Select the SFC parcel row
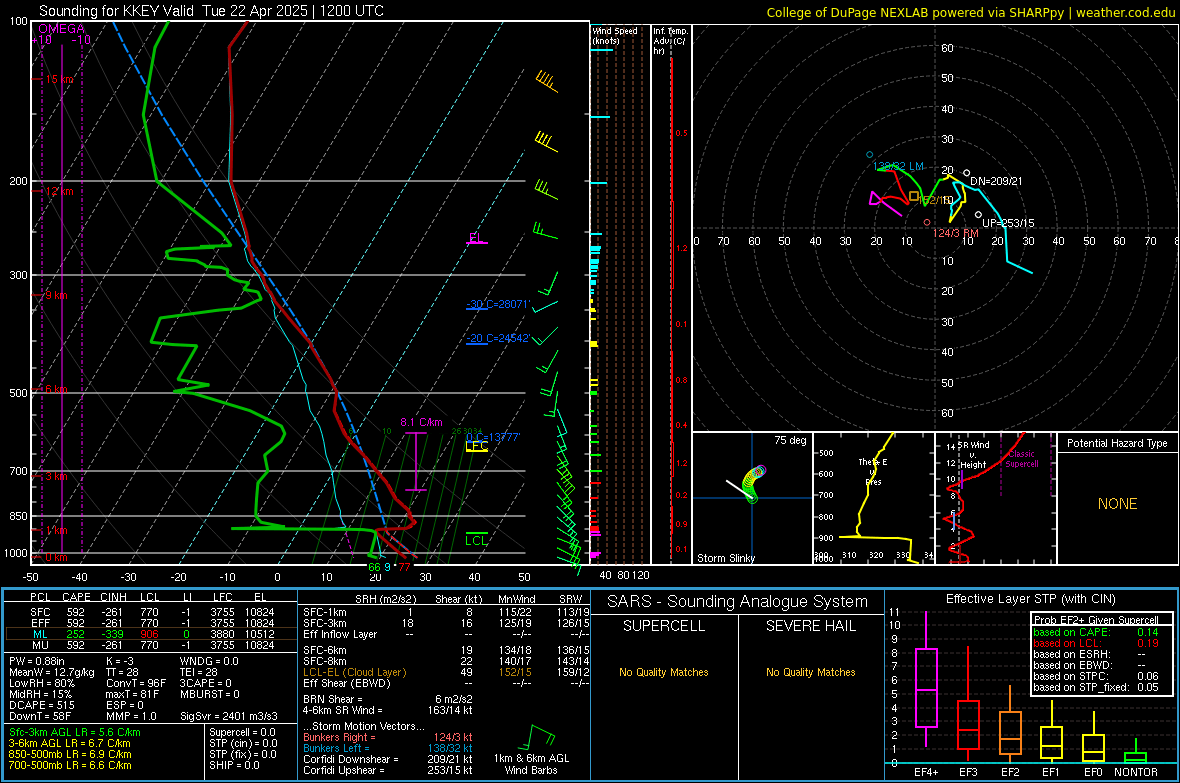Image resolution: width=1180 pixels, height=783 pixels. pos(152,612)
